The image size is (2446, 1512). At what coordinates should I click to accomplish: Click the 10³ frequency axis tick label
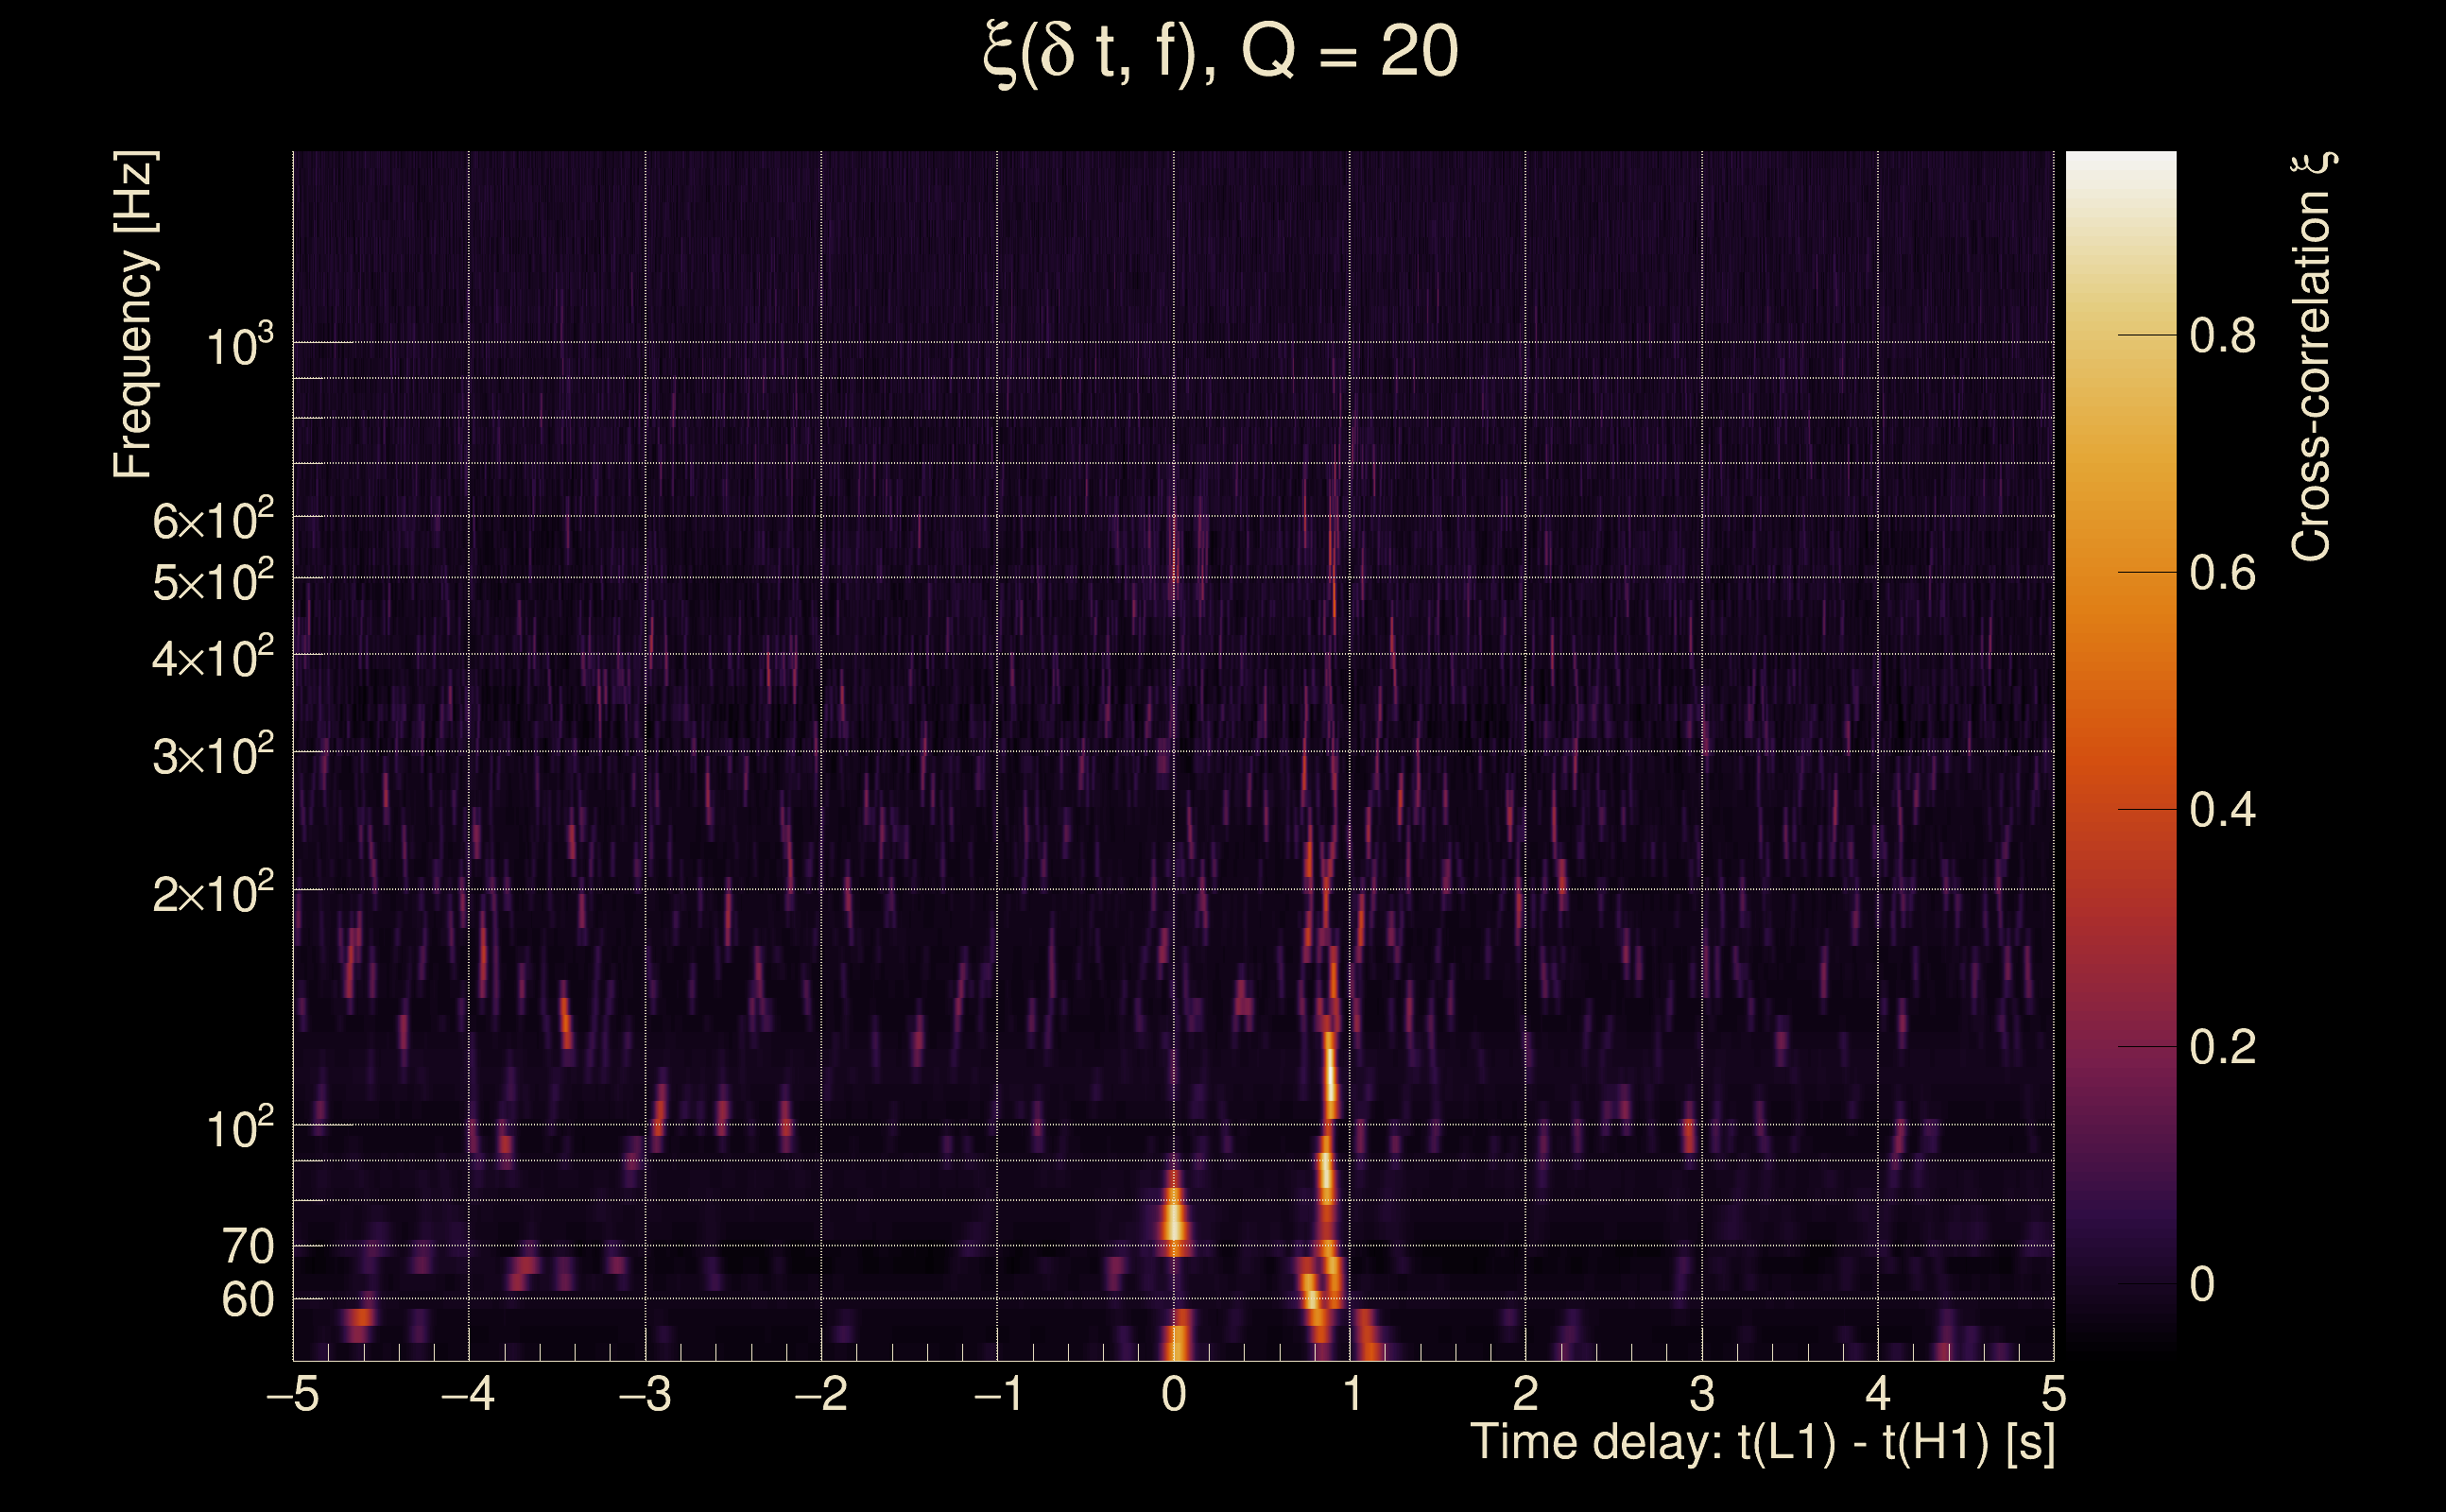pyautogui.click(x=239, y=346)
